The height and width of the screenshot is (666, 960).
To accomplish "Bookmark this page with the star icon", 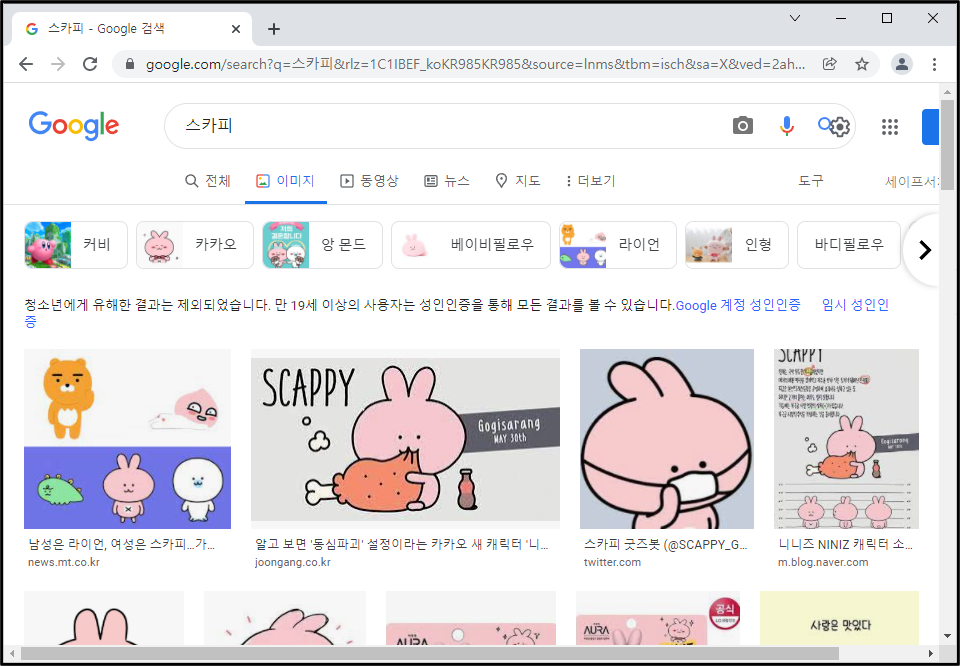I will tap(861, 64).
